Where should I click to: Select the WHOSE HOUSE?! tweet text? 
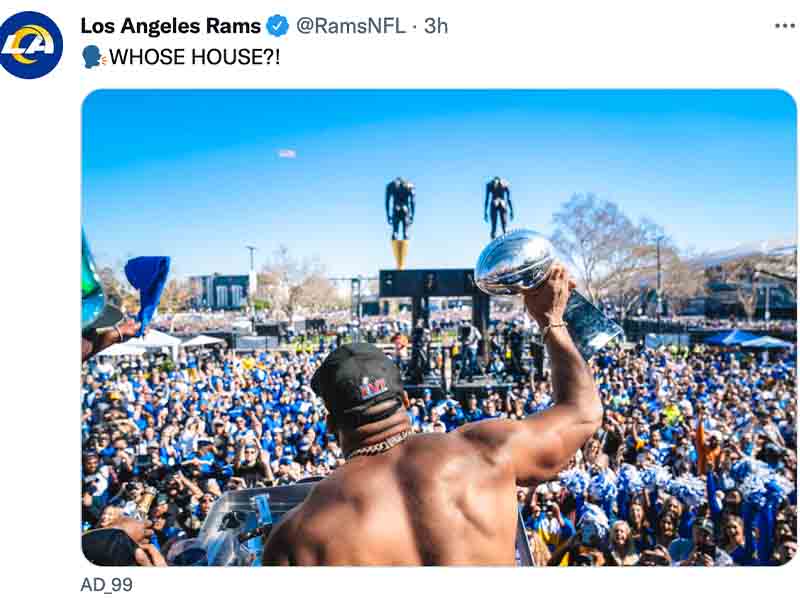click(194, 57)
